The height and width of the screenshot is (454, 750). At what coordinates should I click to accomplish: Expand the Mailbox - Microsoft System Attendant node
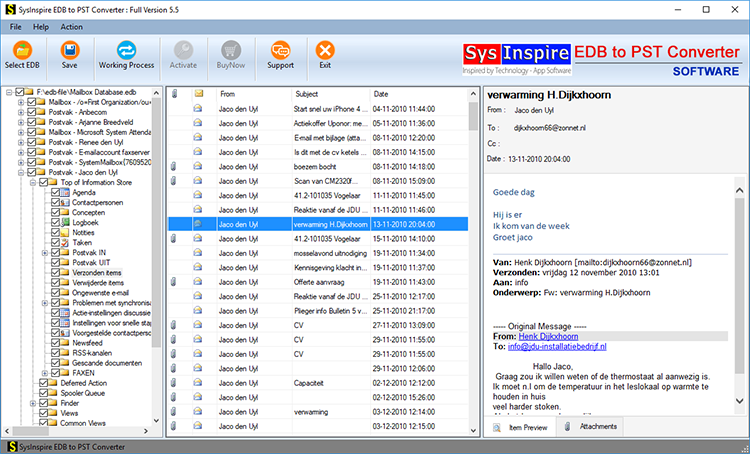click(21, 132)
